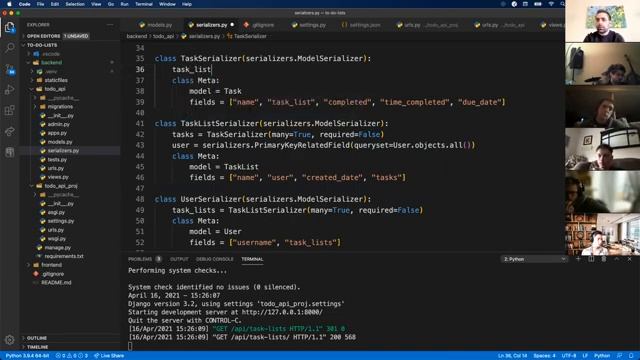This screenshot has width=640, height=360.
Task: Open the Extensions view
Action: [x=9, y=110]
